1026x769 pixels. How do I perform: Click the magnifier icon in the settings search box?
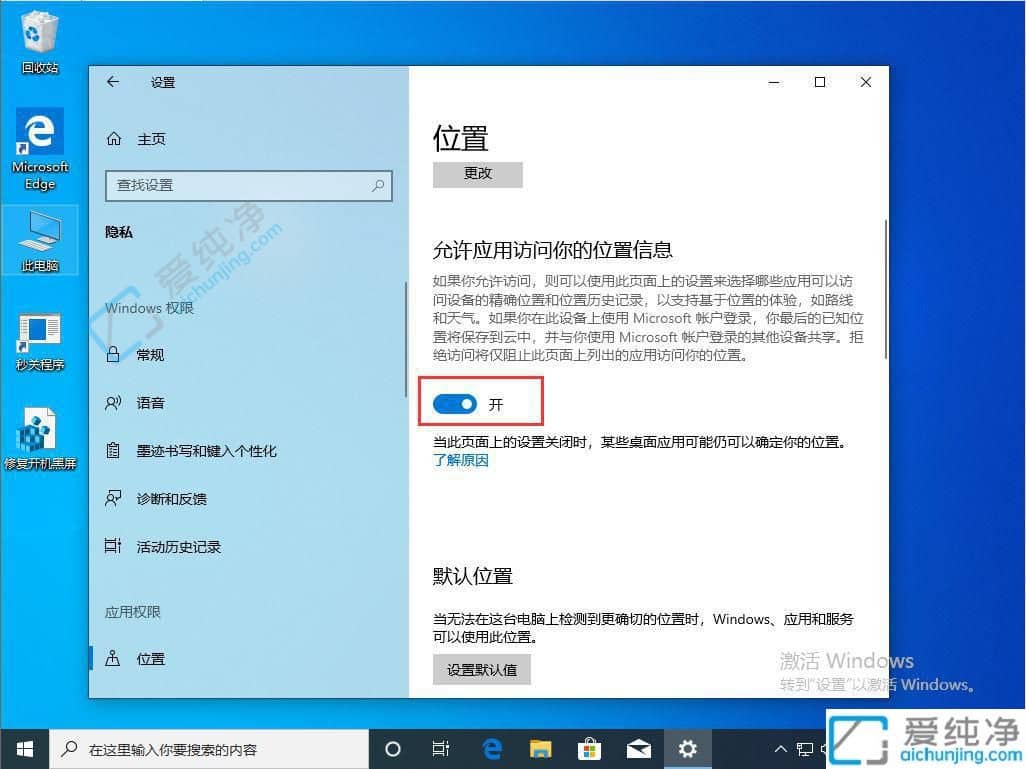coord(378,186)
